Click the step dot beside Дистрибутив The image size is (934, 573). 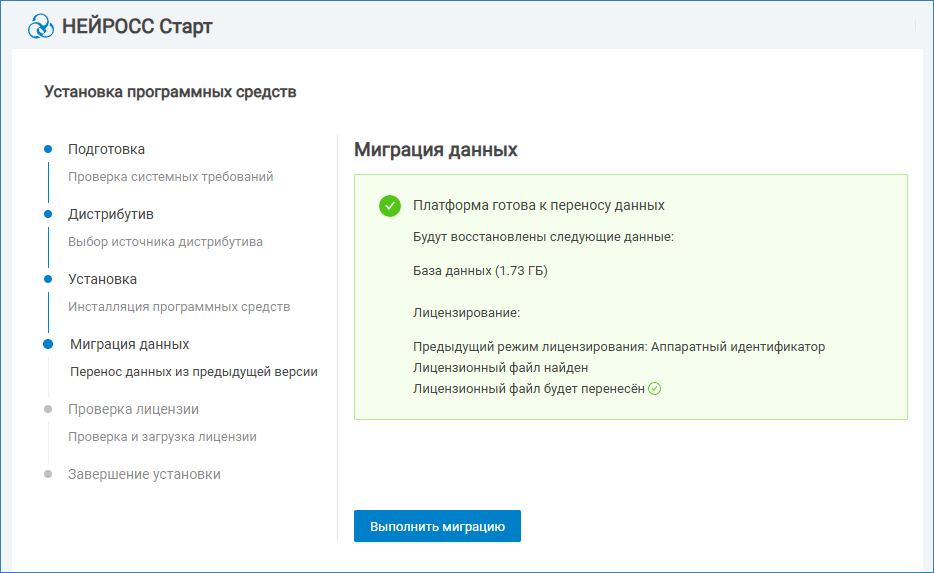[x=48, y=214]
